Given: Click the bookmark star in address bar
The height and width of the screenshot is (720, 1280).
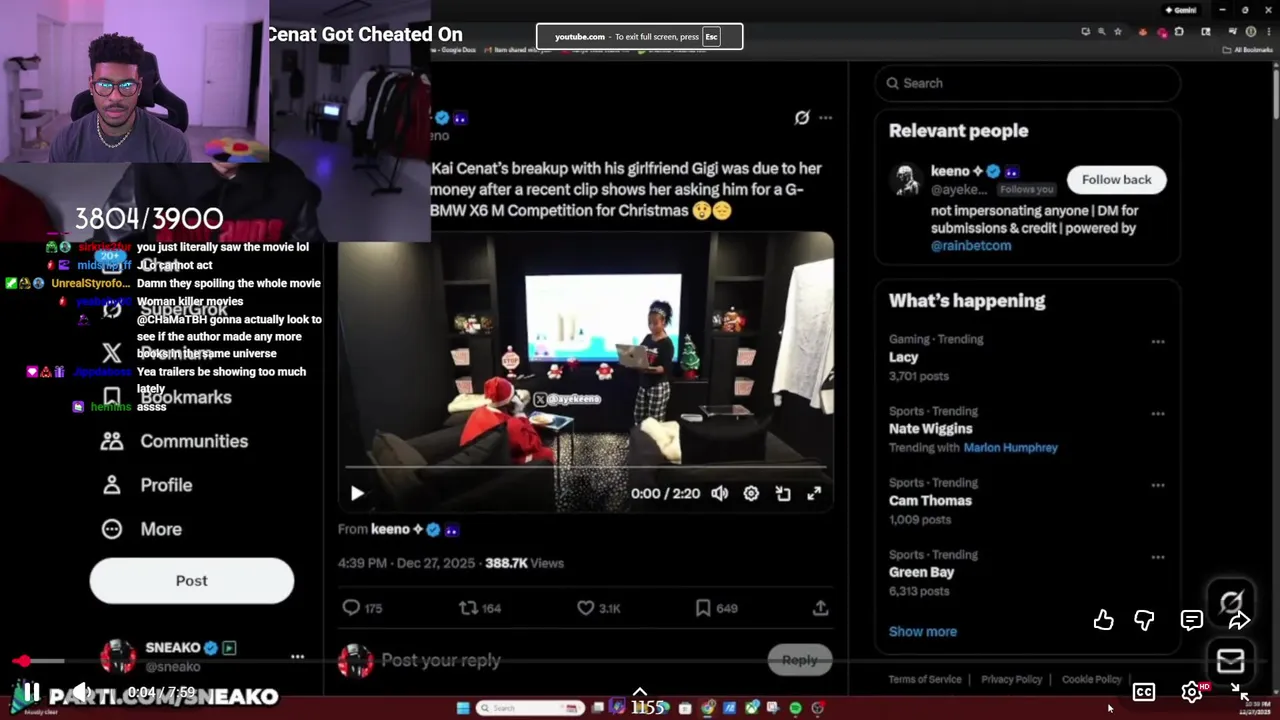Looking at the screenshot, I should pyautogui.click(x=1118, y=32).
